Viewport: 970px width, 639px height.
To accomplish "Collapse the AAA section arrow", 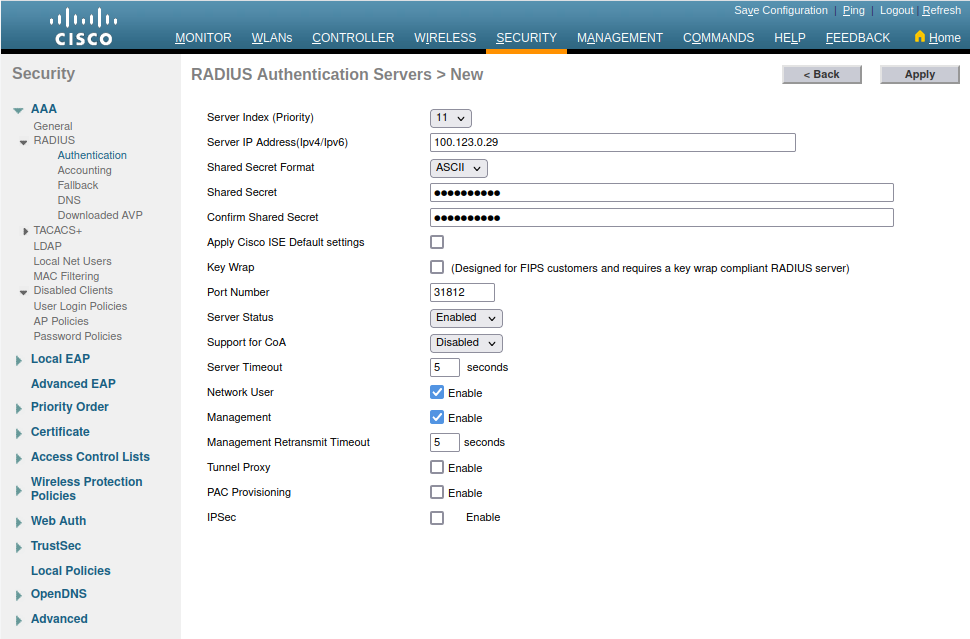I will tap(19, 110).
